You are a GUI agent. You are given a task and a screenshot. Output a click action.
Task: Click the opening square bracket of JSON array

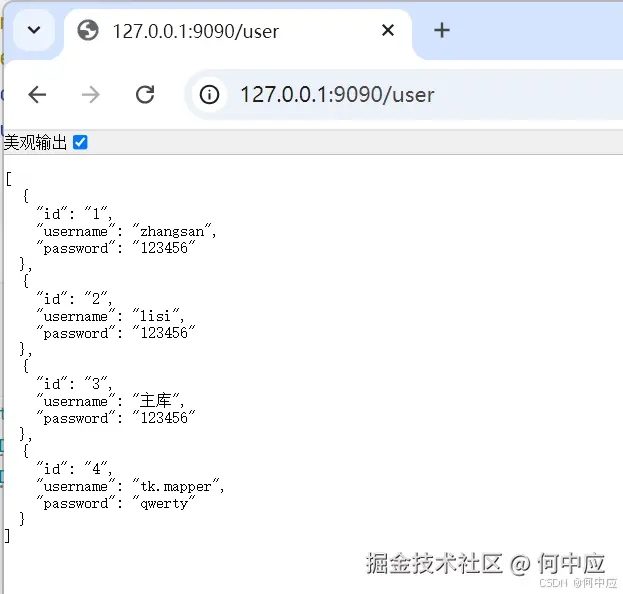(8, 179)
